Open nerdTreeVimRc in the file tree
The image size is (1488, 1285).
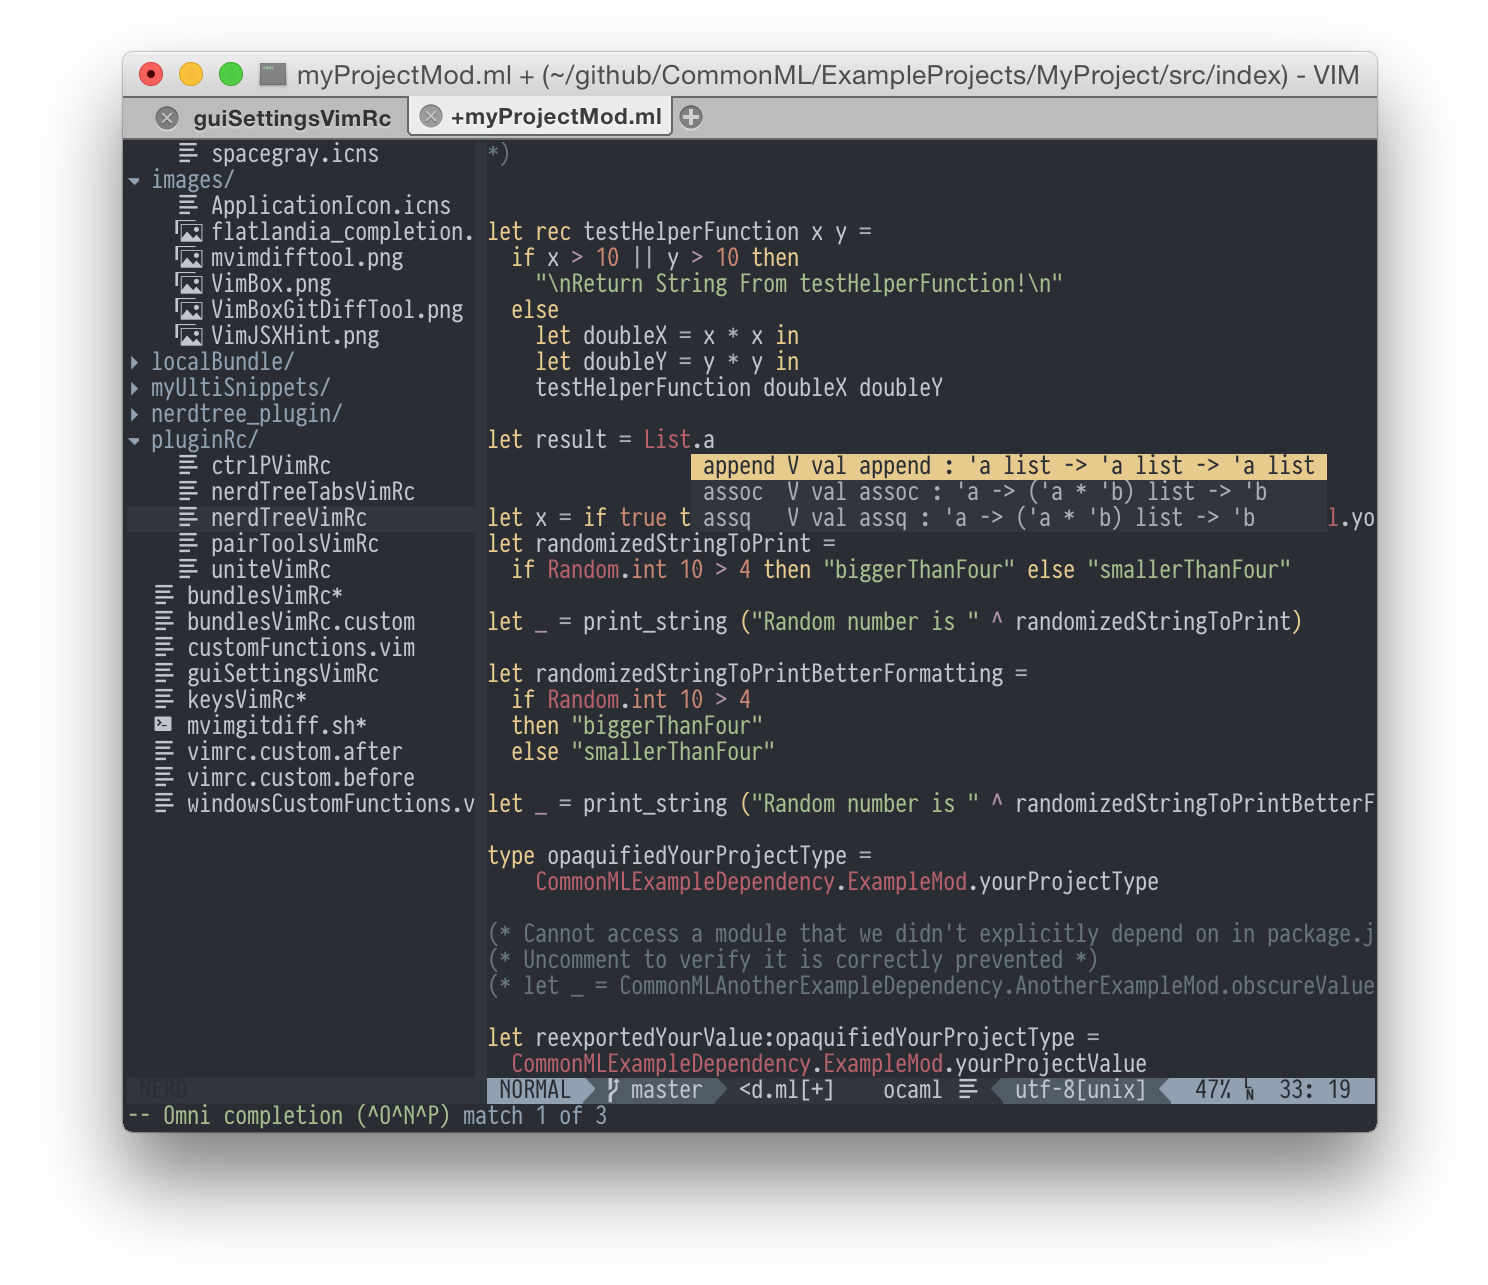(x=289, y=518)
